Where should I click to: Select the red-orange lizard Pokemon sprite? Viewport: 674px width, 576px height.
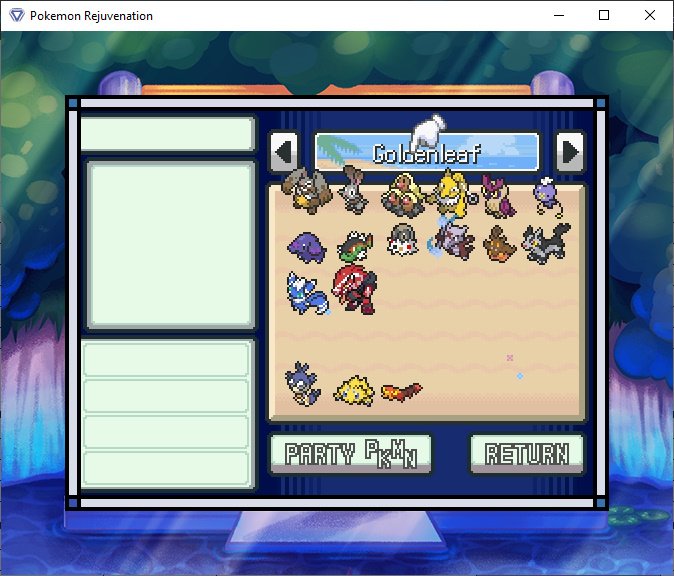(x=401, y=391)
